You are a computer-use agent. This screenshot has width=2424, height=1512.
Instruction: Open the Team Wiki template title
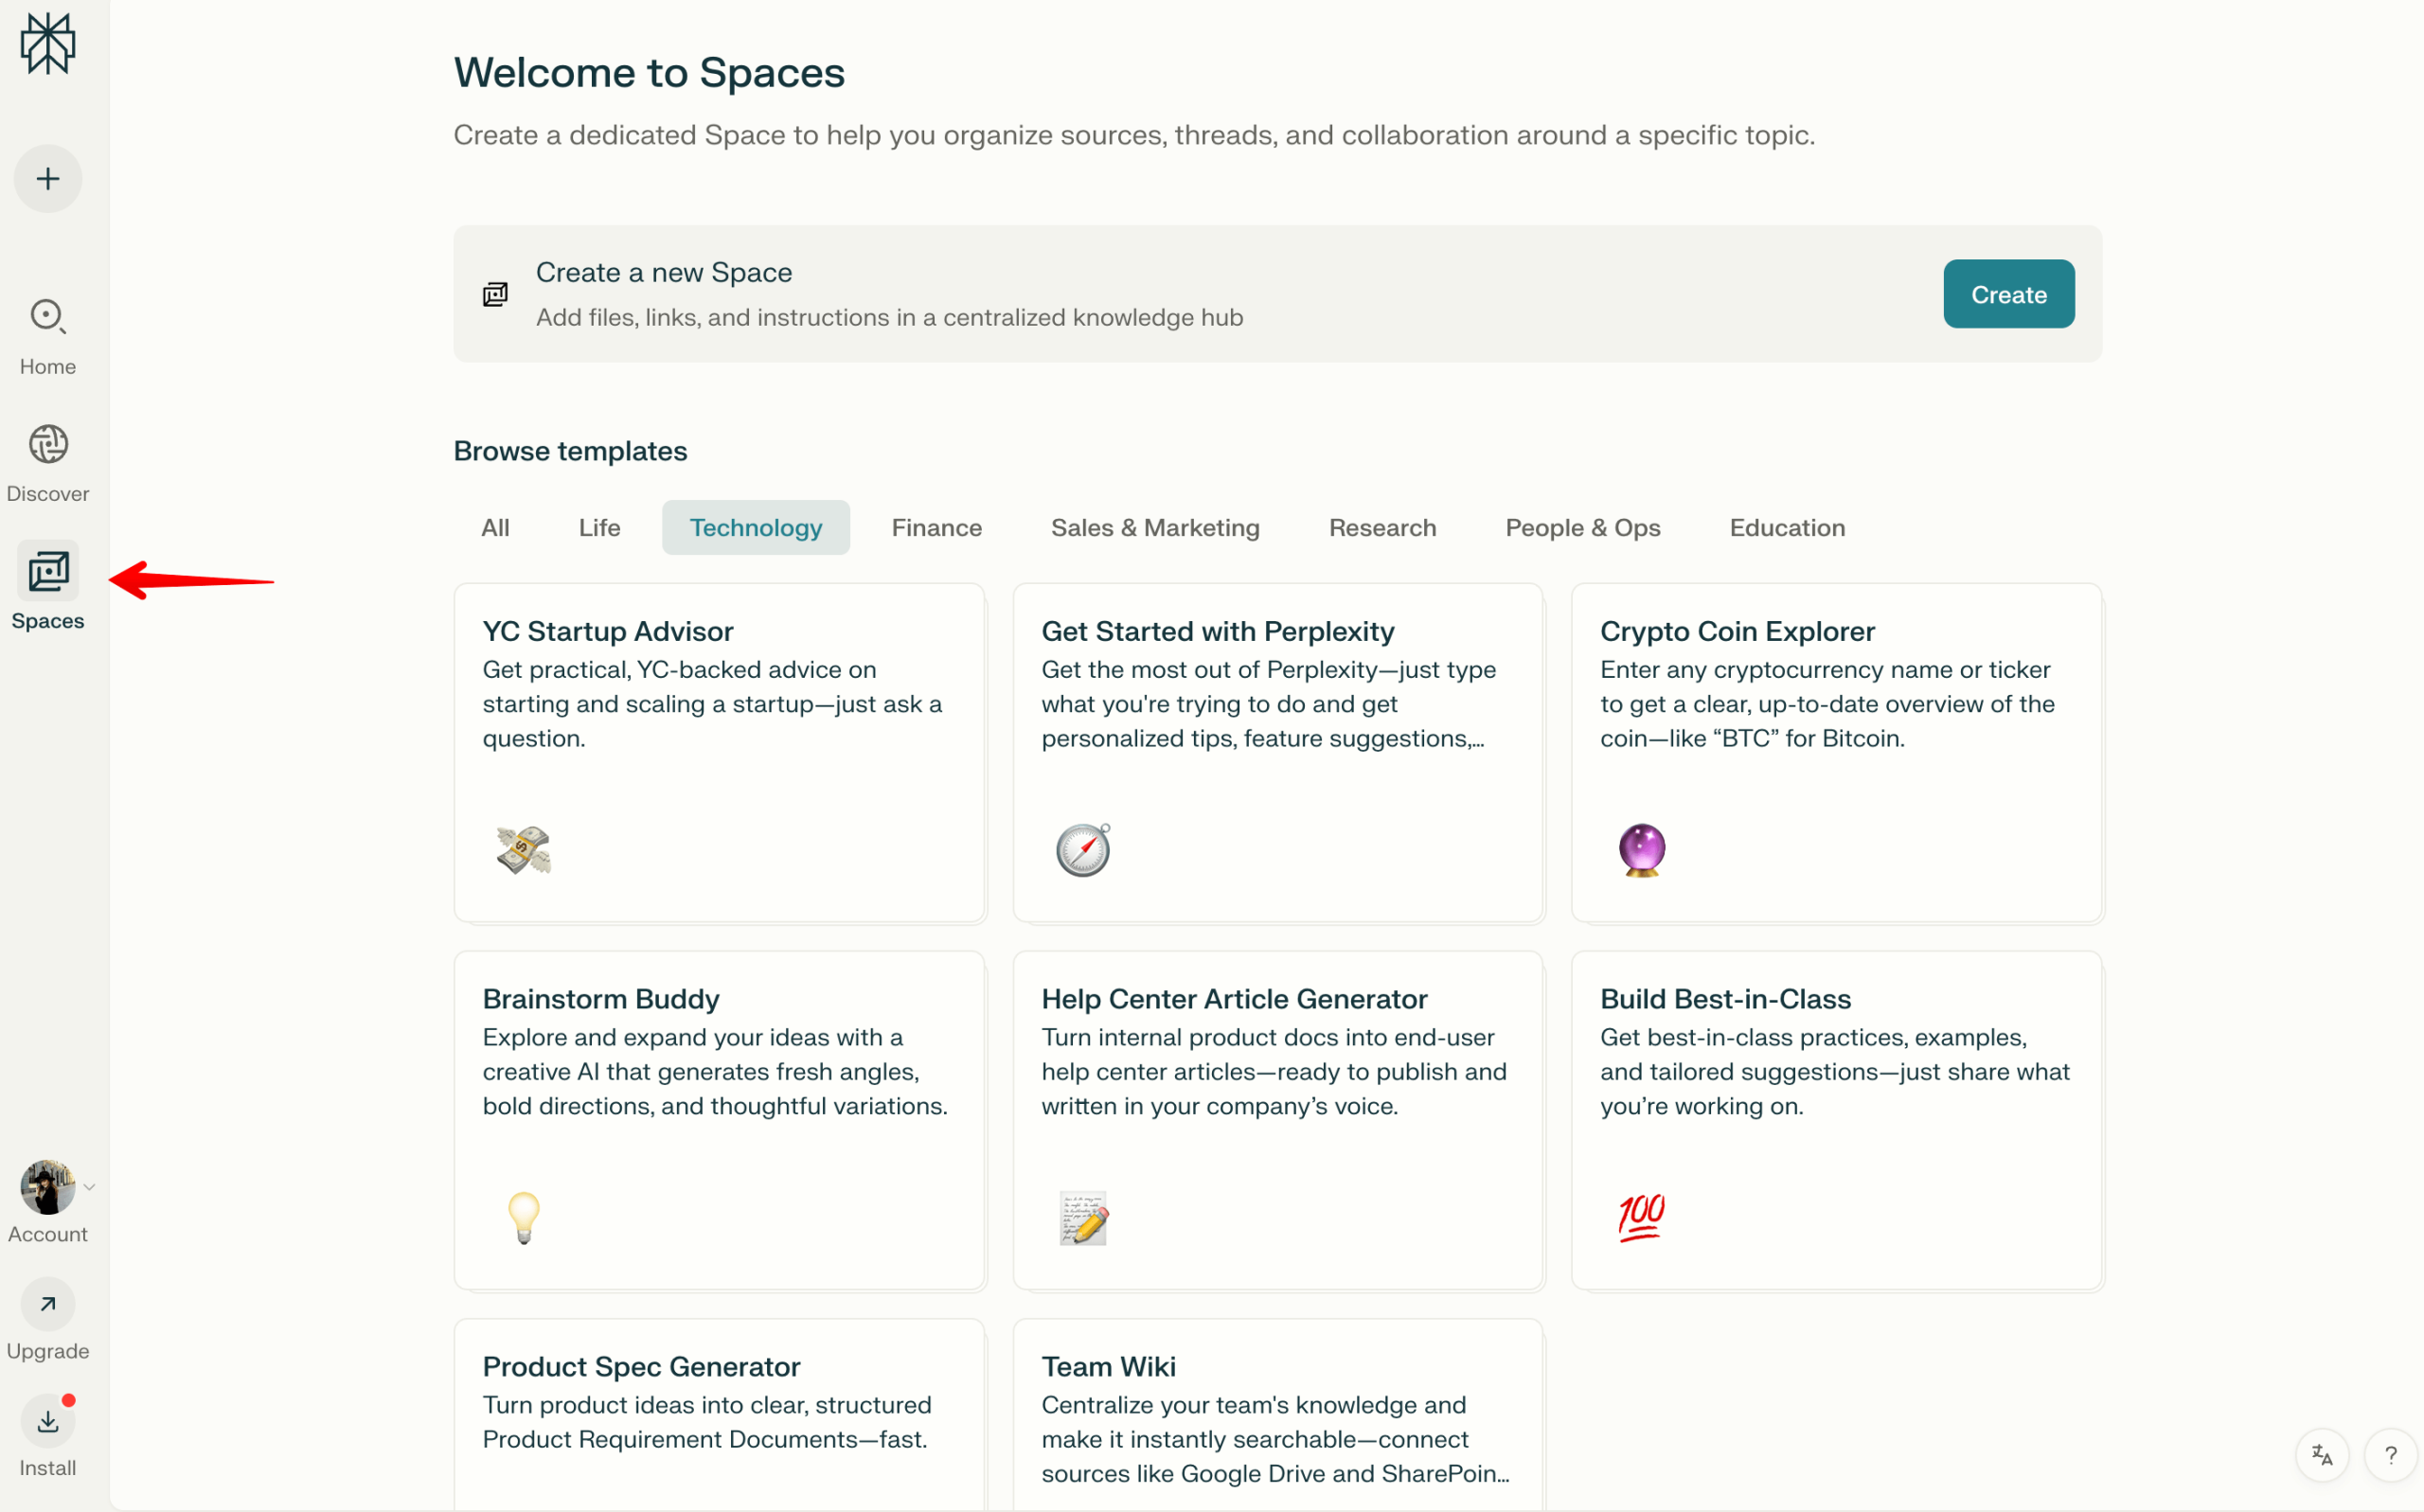point(1108,1366)
